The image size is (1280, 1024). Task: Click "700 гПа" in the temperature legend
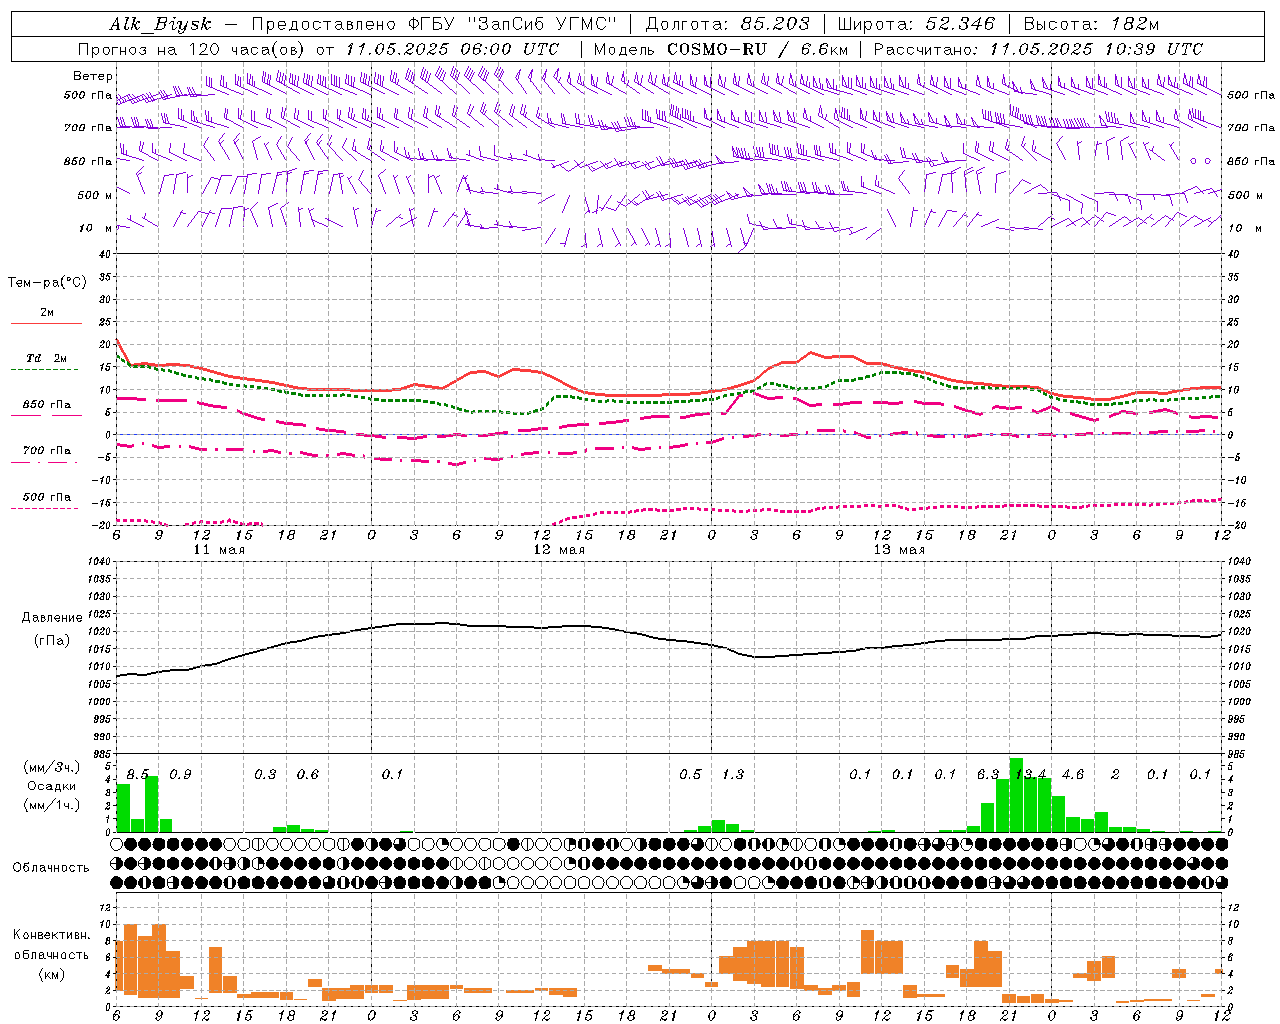[x=47, y=450]
